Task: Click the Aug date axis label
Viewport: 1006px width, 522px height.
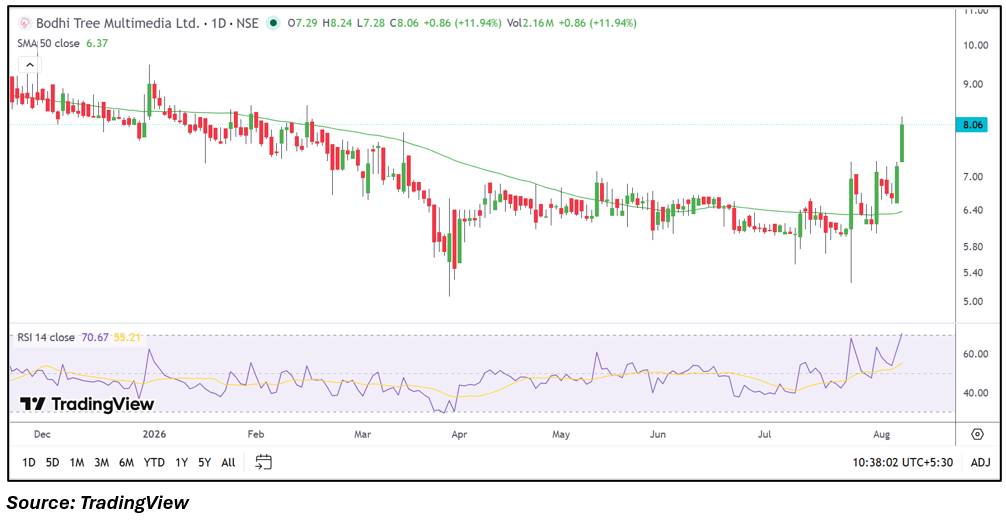Action: [882, 434]
